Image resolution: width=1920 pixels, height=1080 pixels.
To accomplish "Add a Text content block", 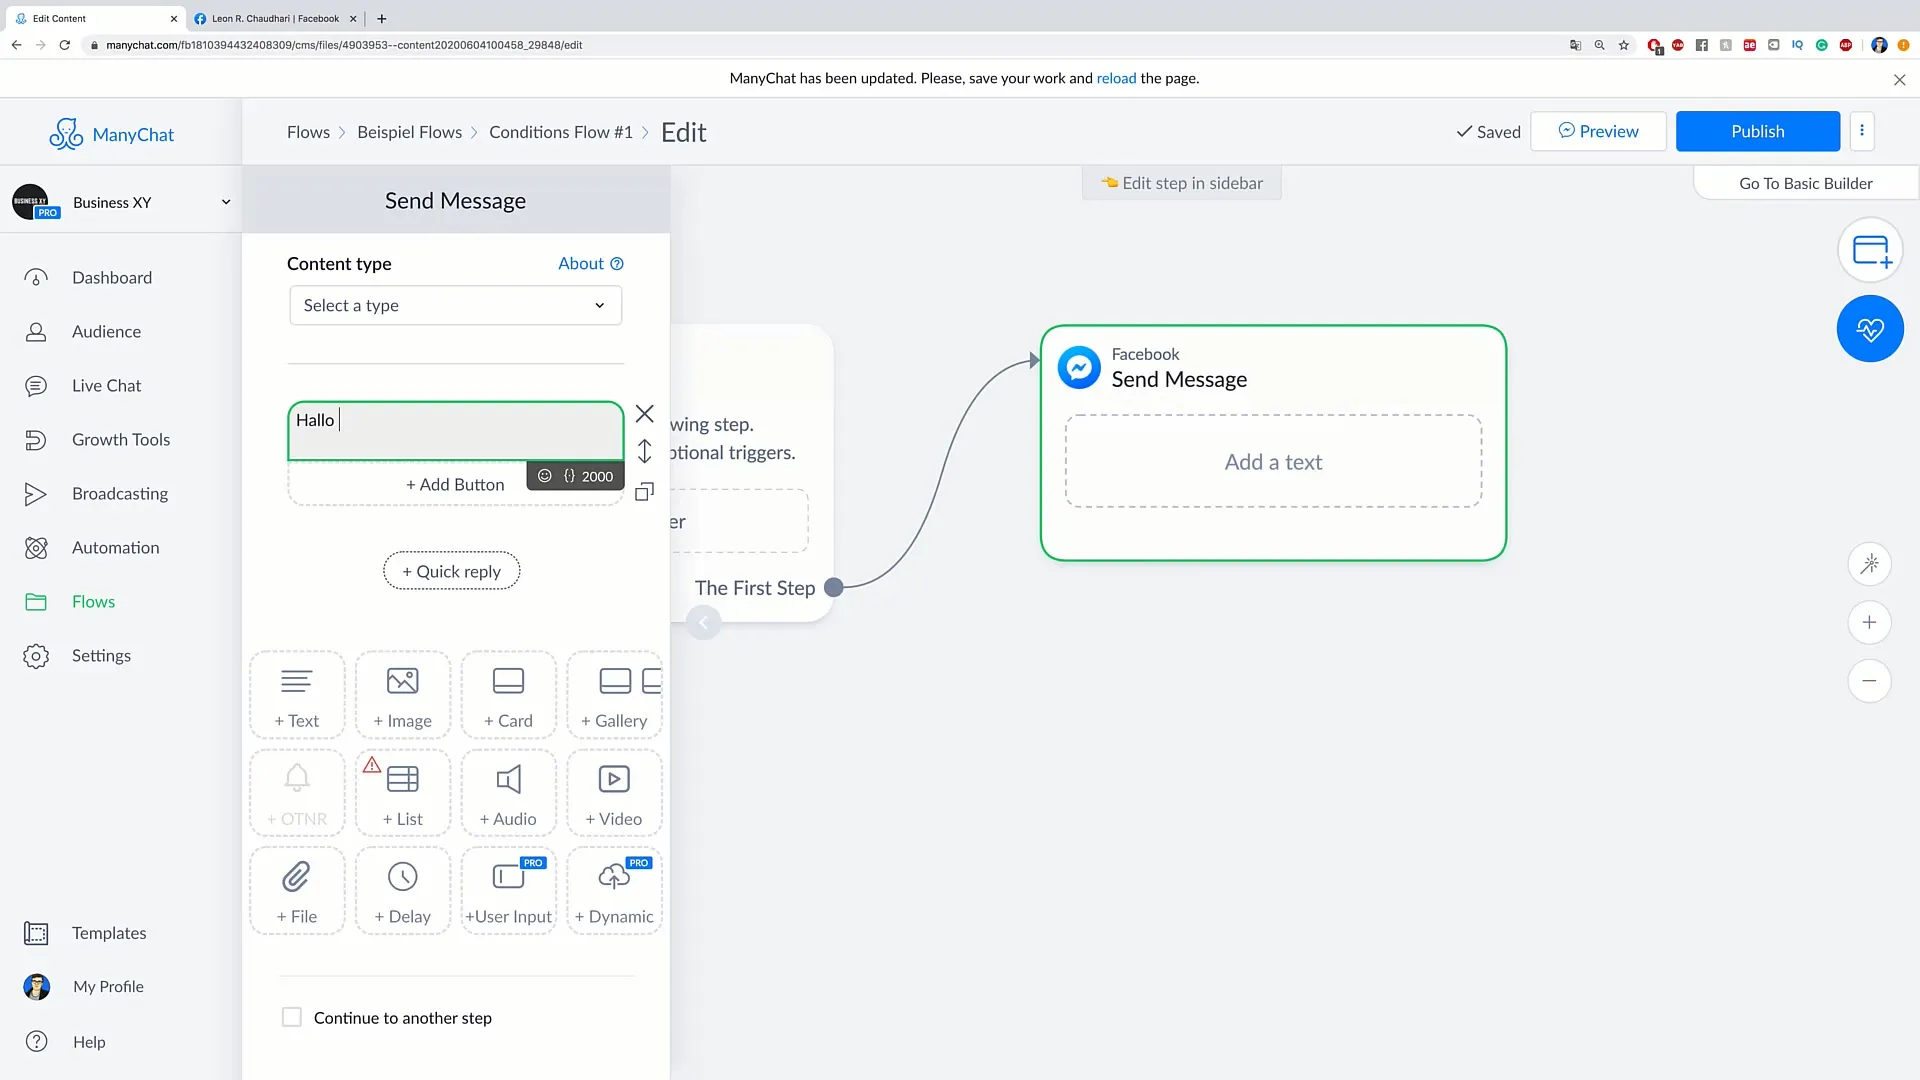I will (297, 696).
